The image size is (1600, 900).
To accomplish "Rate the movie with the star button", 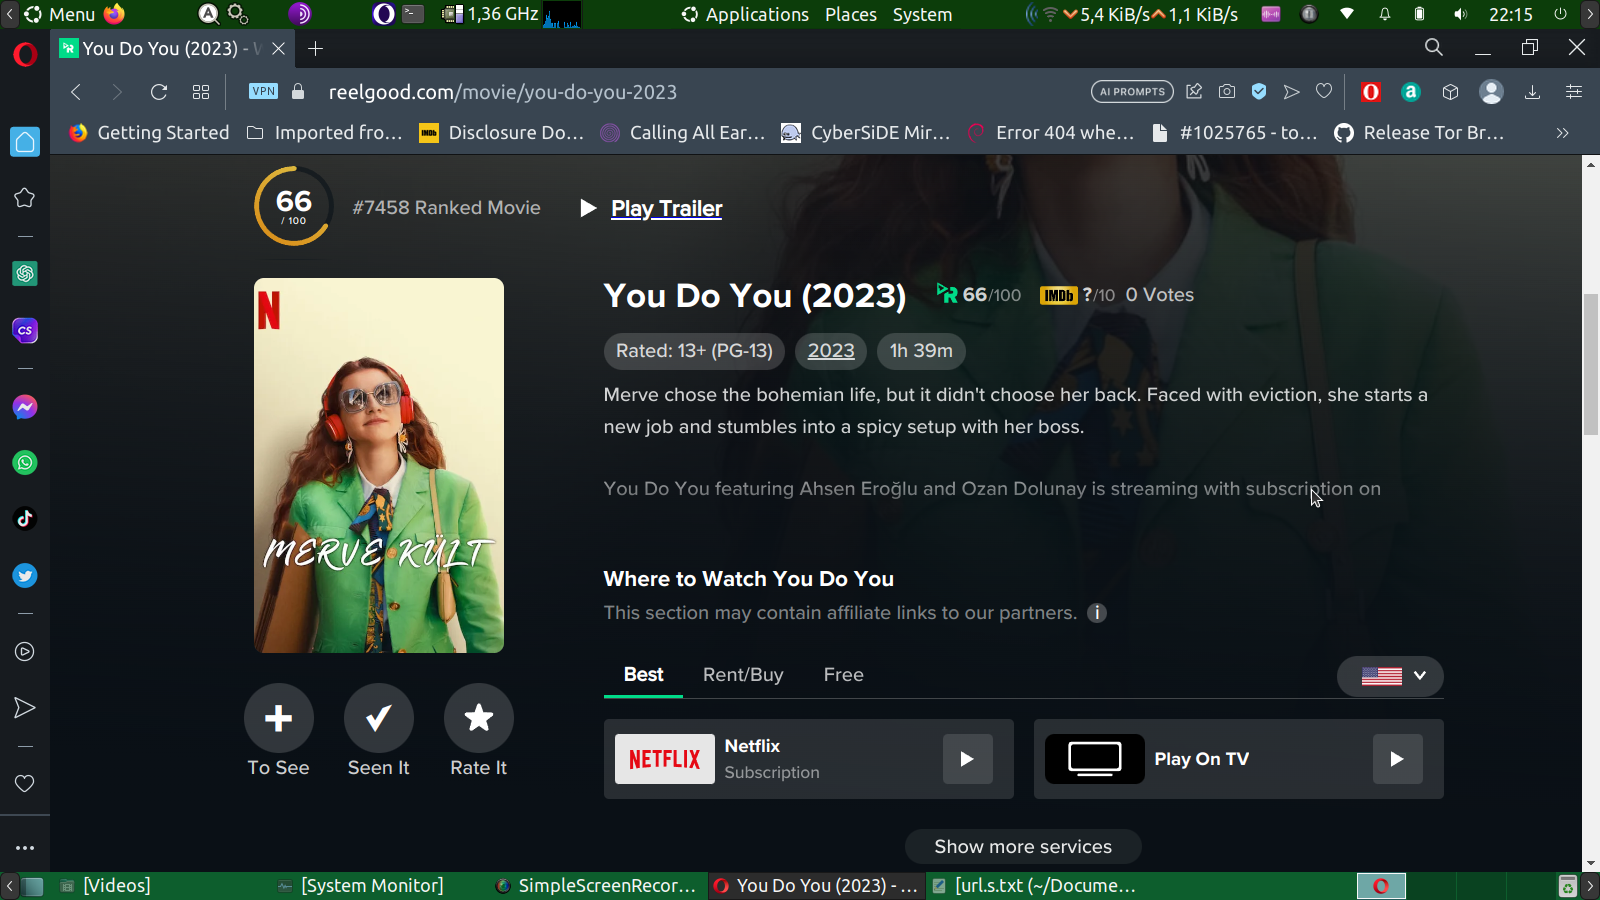I will pyautogui.click(x=479, y=718).
